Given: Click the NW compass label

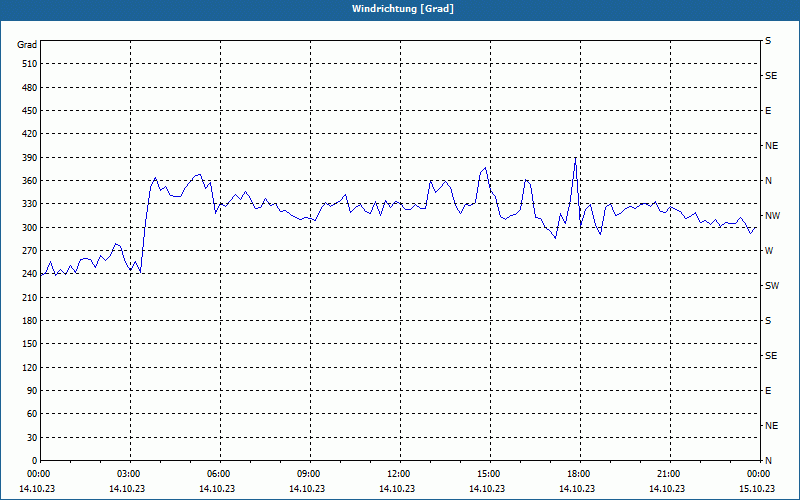Looking at the screenshot, I should click(x=772, y=216).
